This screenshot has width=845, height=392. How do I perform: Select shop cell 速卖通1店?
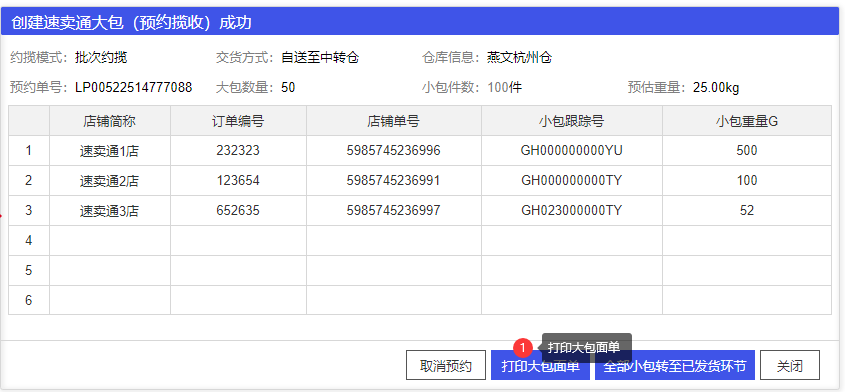click(110, 151)
